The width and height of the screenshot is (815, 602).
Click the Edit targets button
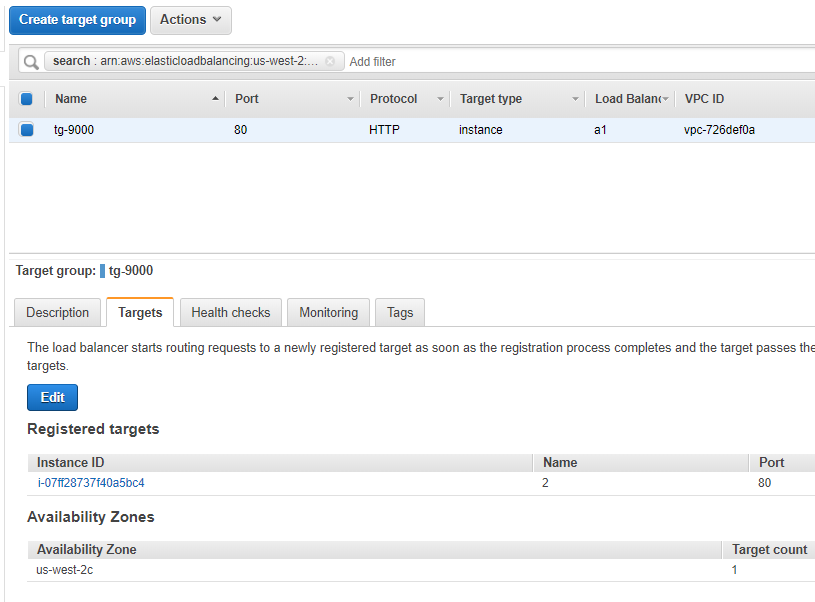pyautogui.click(x=52, y=398)
